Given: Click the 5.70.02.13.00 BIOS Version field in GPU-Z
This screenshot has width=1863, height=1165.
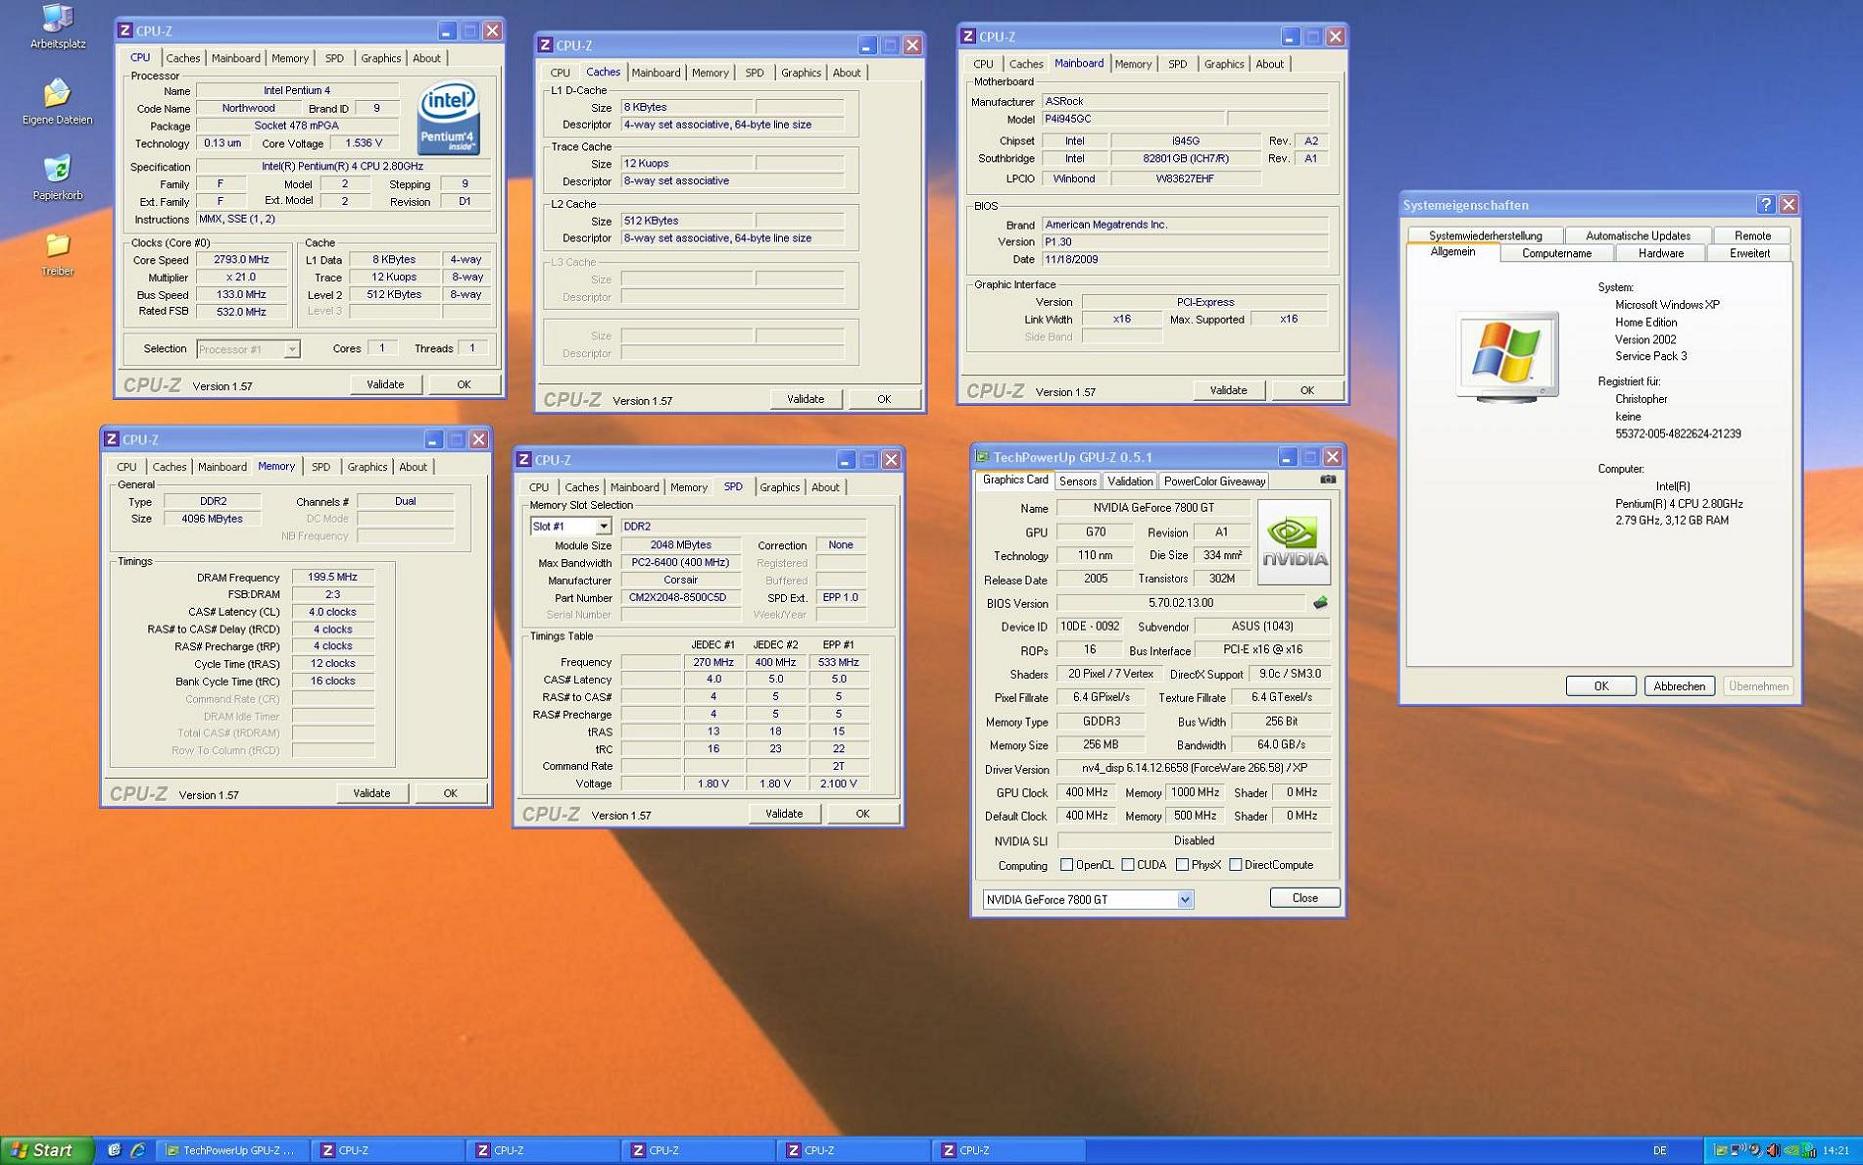Looking at the screenshot, I should coord(1180,603).
